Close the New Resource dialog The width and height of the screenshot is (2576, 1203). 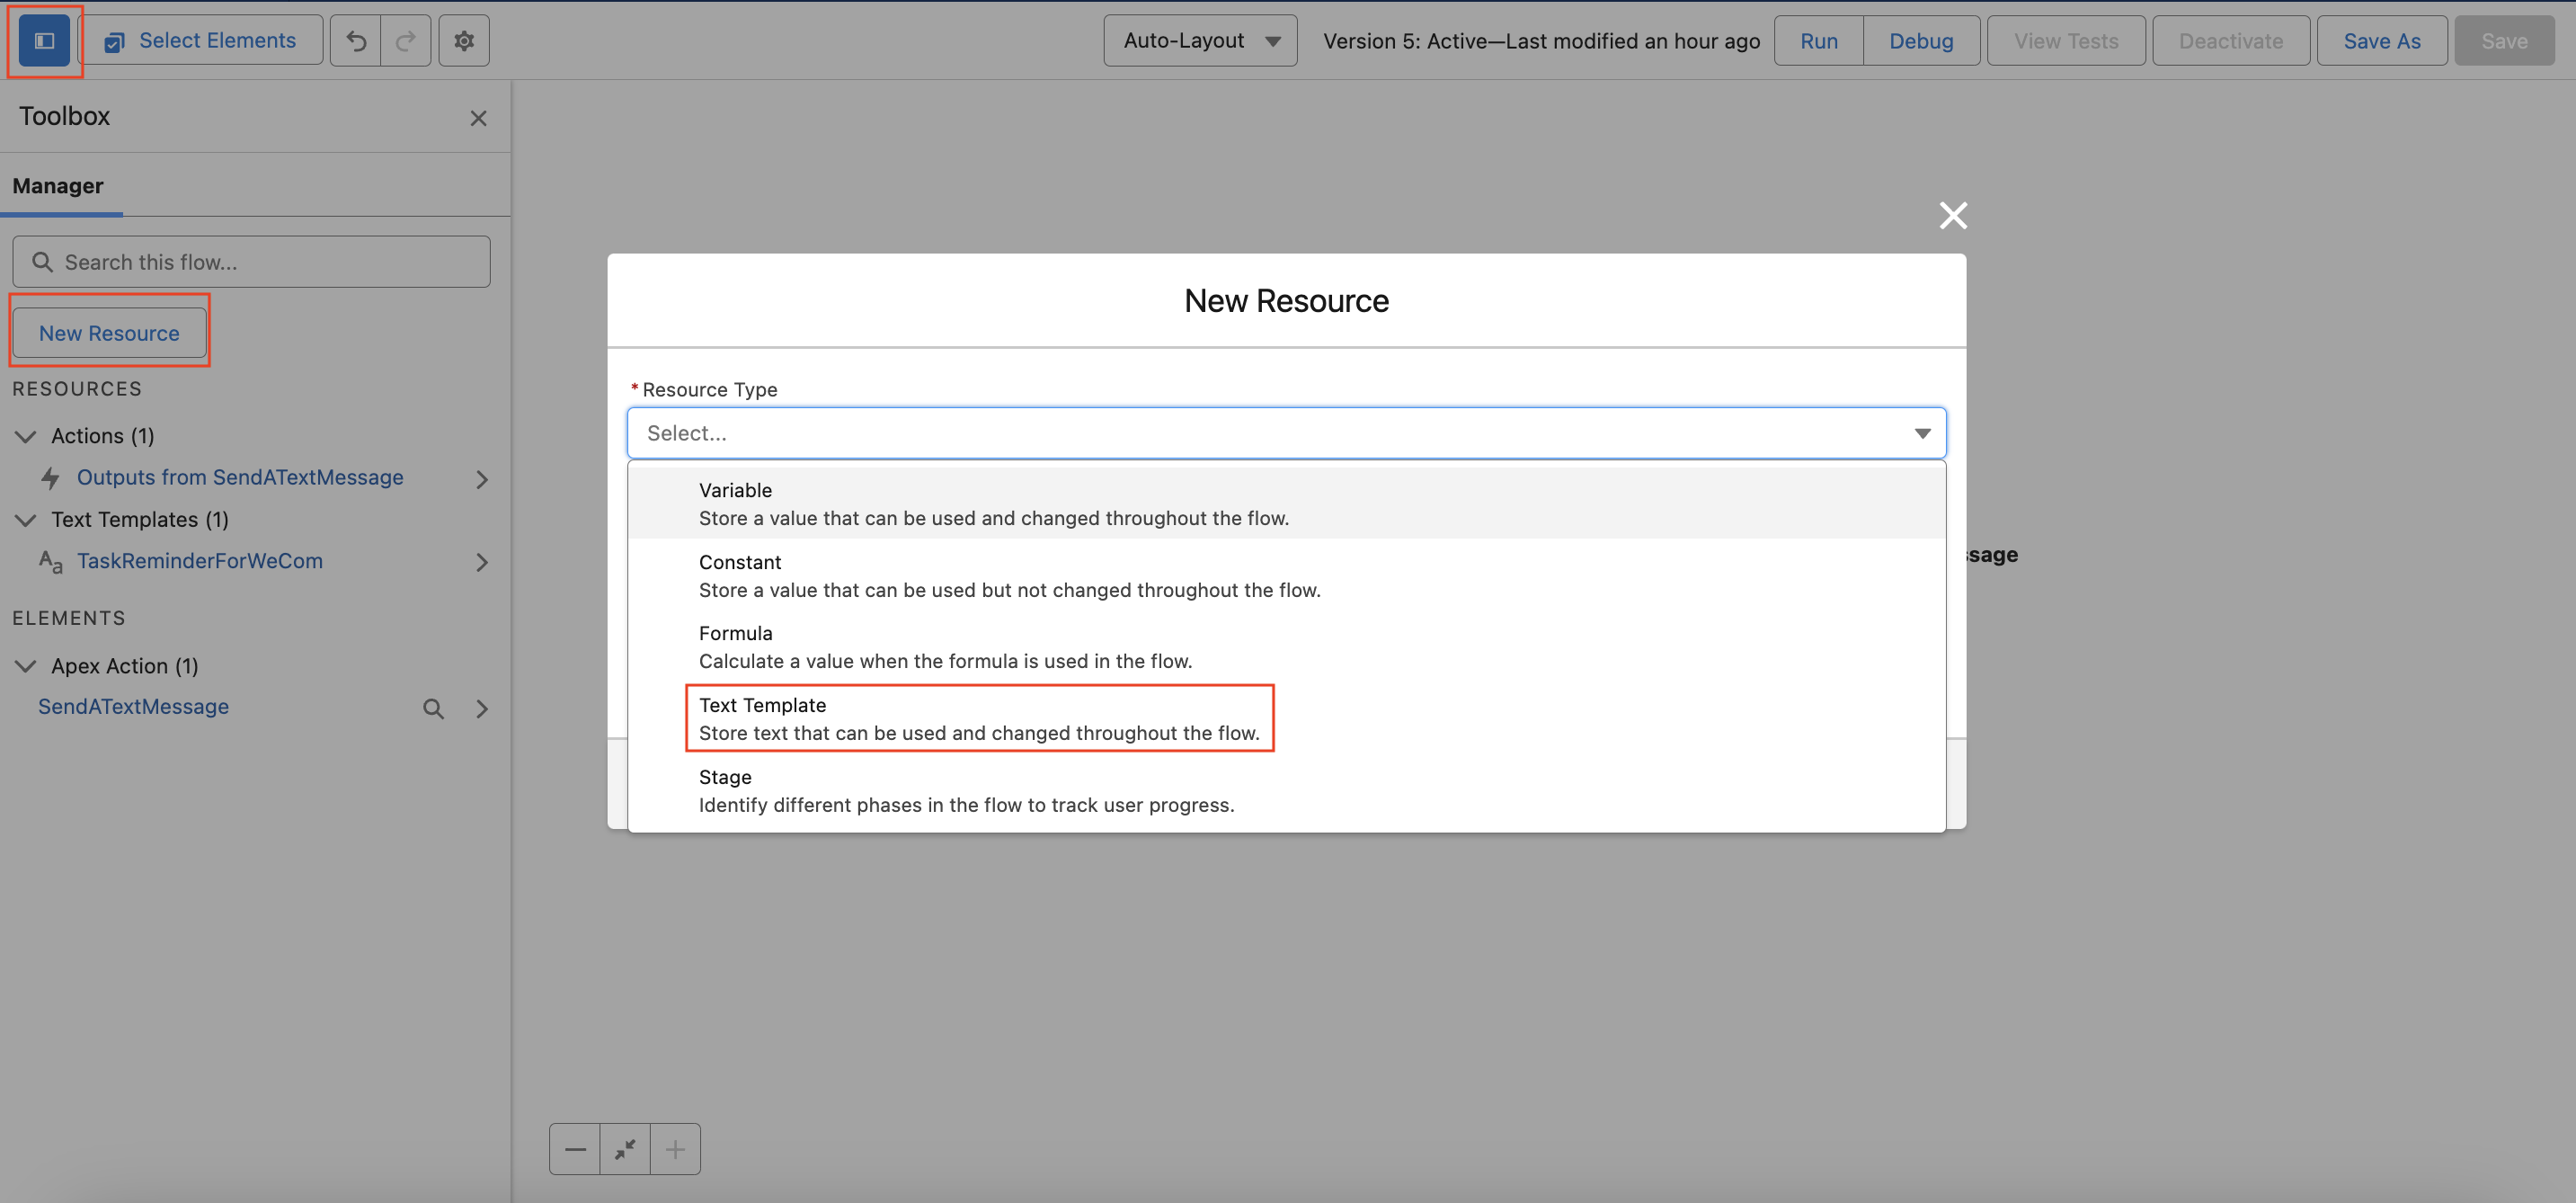1953,215
